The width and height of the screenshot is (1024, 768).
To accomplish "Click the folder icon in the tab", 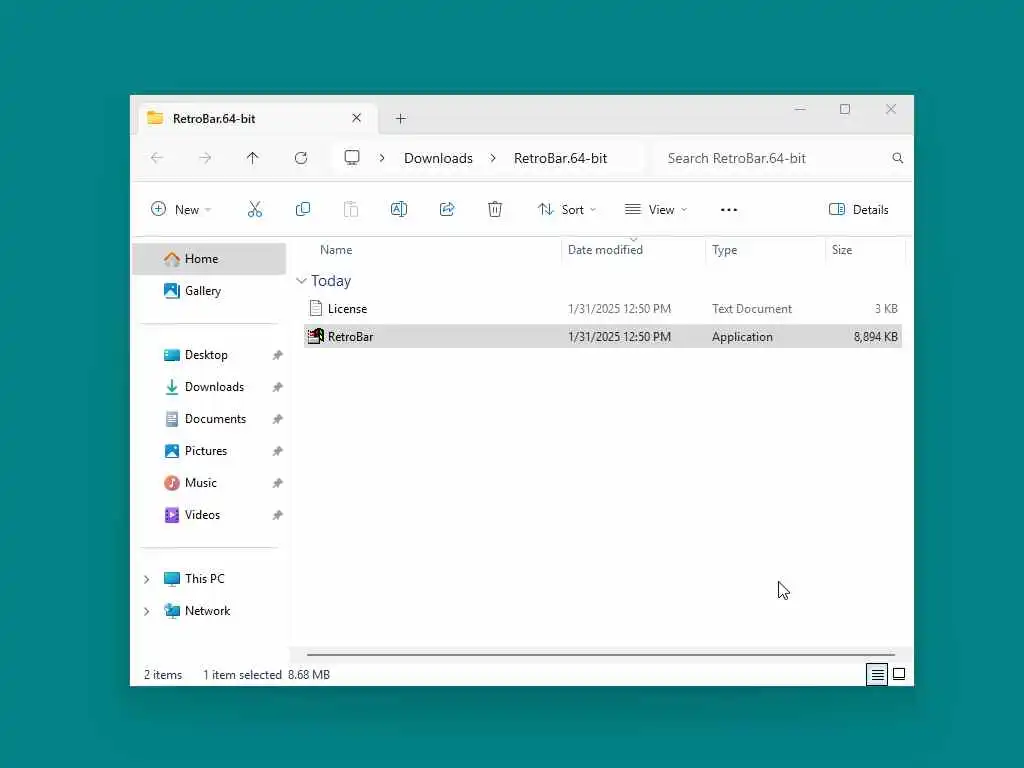I will coord(155,118).
